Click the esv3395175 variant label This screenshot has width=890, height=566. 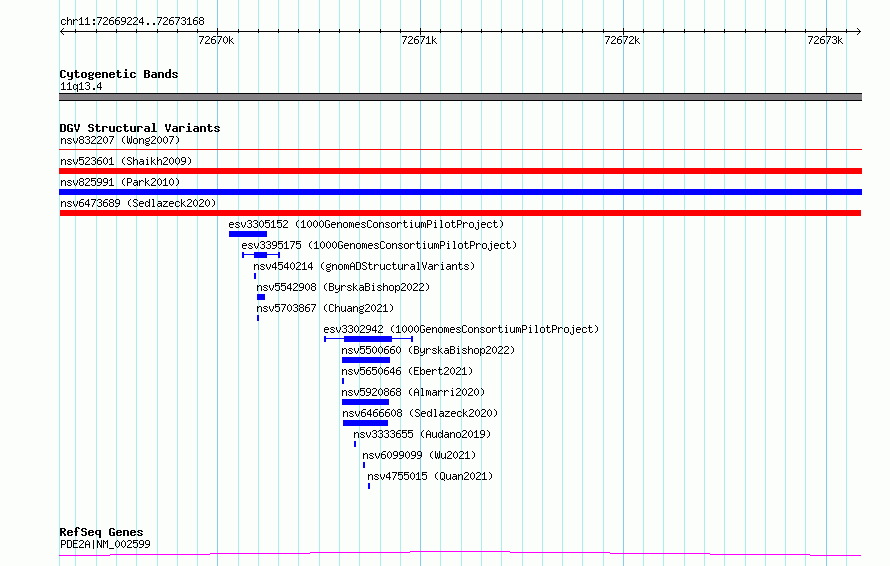click(379, 245)
